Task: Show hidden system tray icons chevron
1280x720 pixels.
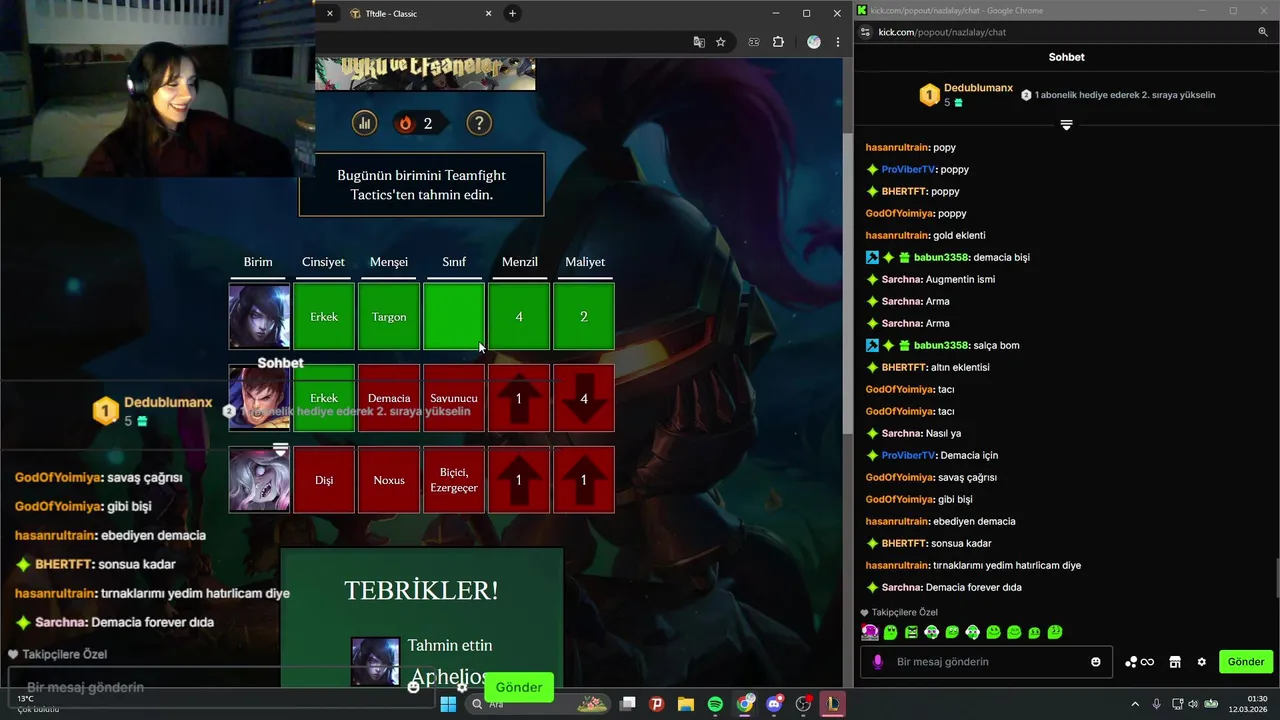Action: pos(1135,704)
